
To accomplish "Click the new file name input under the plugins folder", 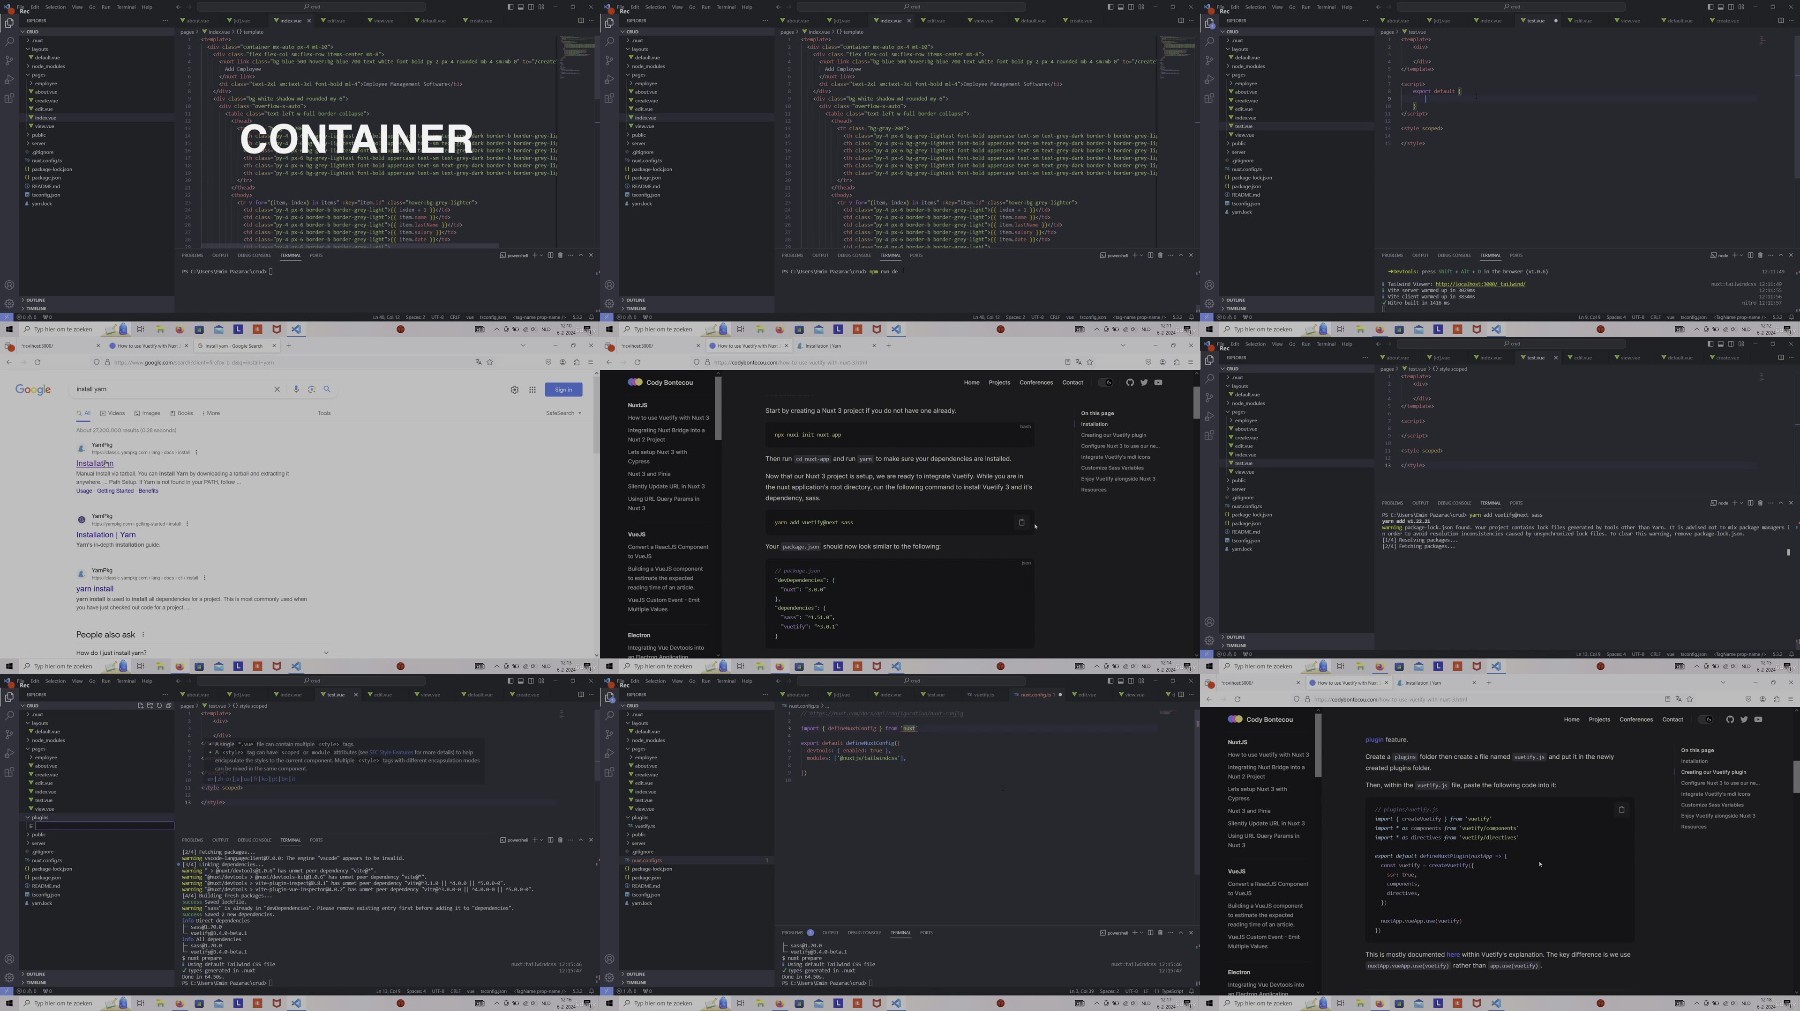I will point(104,826).
